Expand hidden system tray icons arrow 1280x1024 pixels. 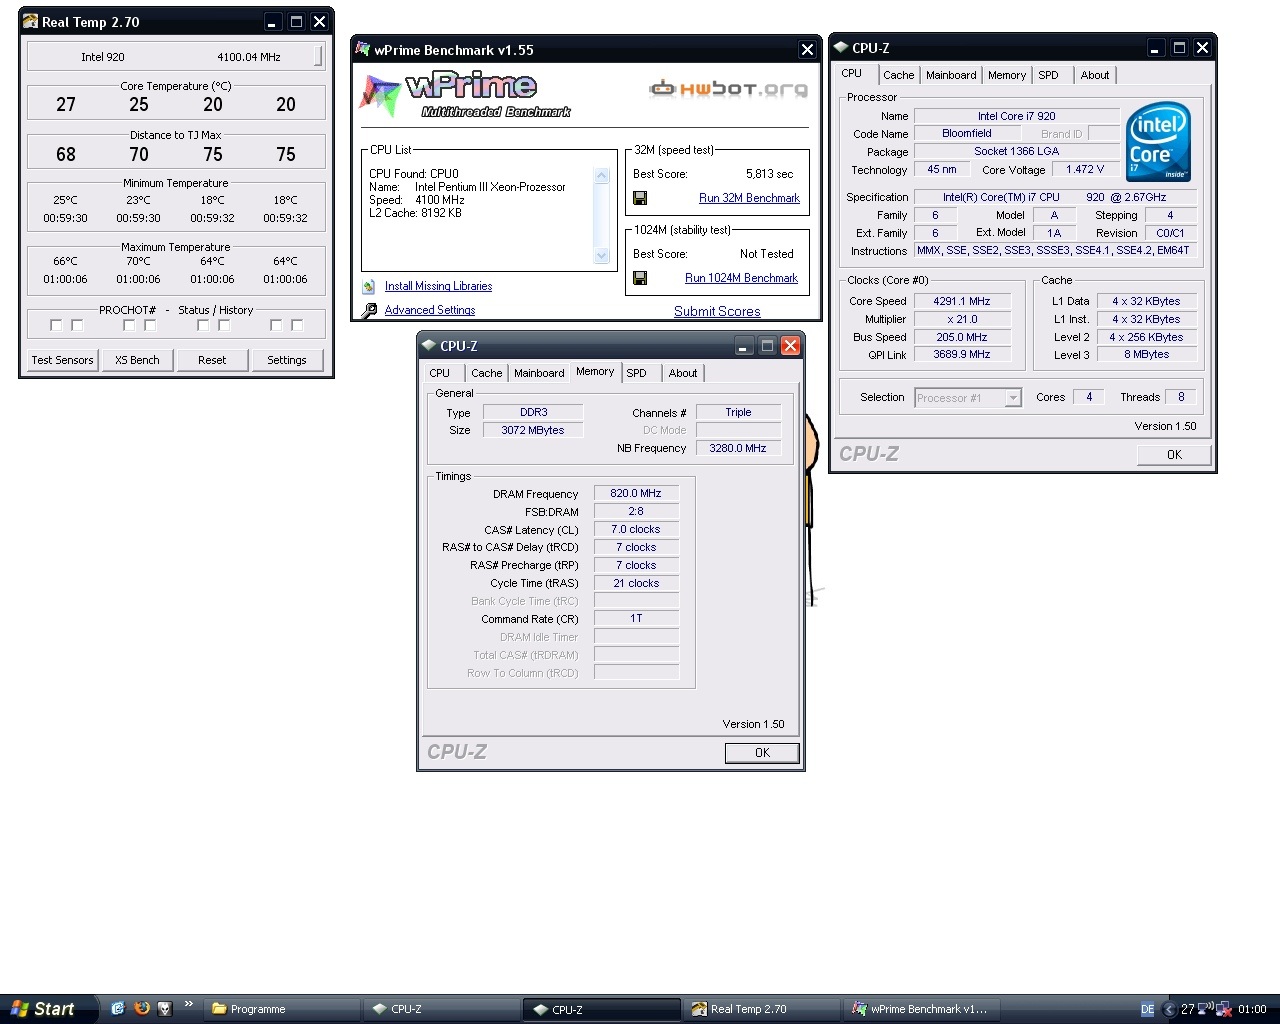coord(1169,1009)
